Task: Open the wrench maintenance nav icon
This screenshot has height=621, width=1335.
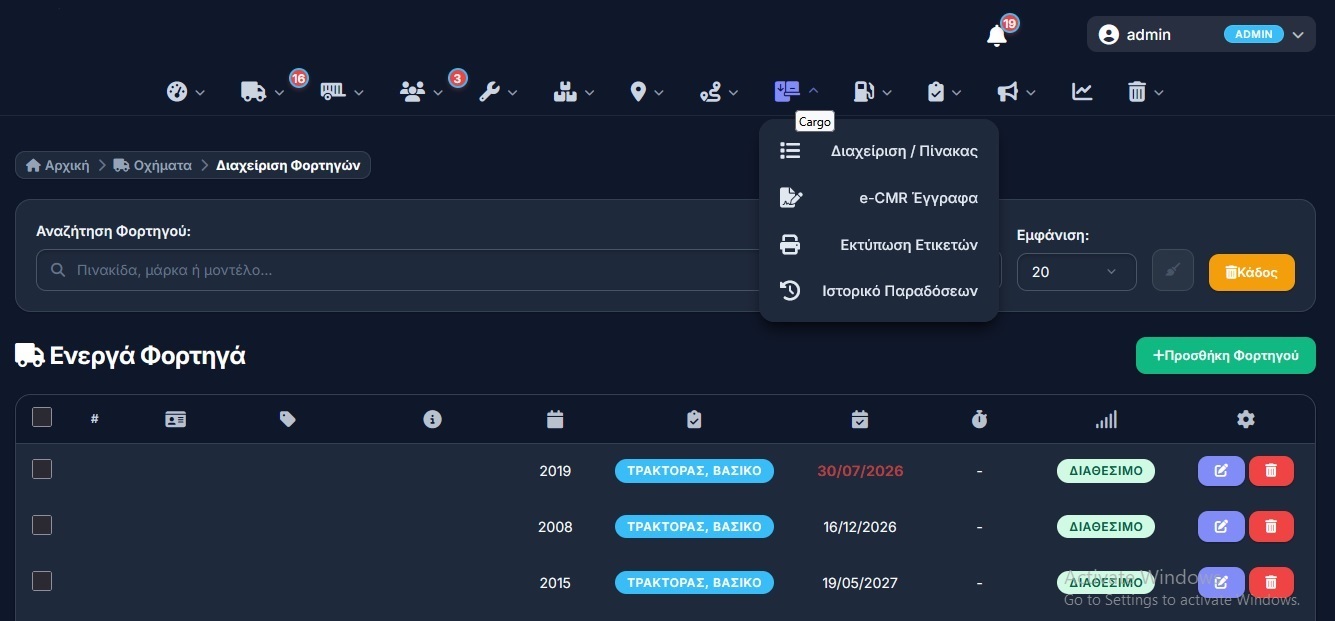Action: [x=489, y=92]
